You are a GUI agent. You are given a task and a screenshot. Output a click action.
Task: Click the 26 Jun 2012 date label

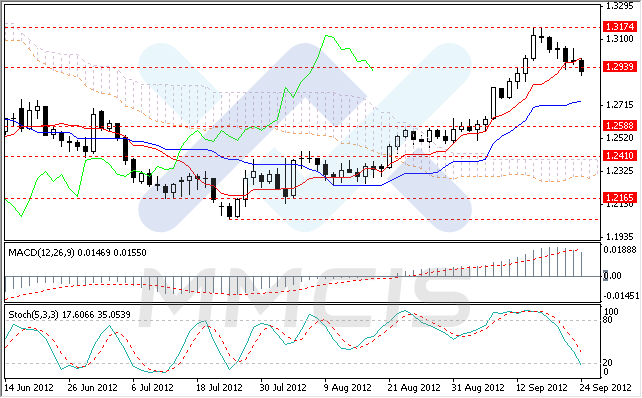point(93,387)
